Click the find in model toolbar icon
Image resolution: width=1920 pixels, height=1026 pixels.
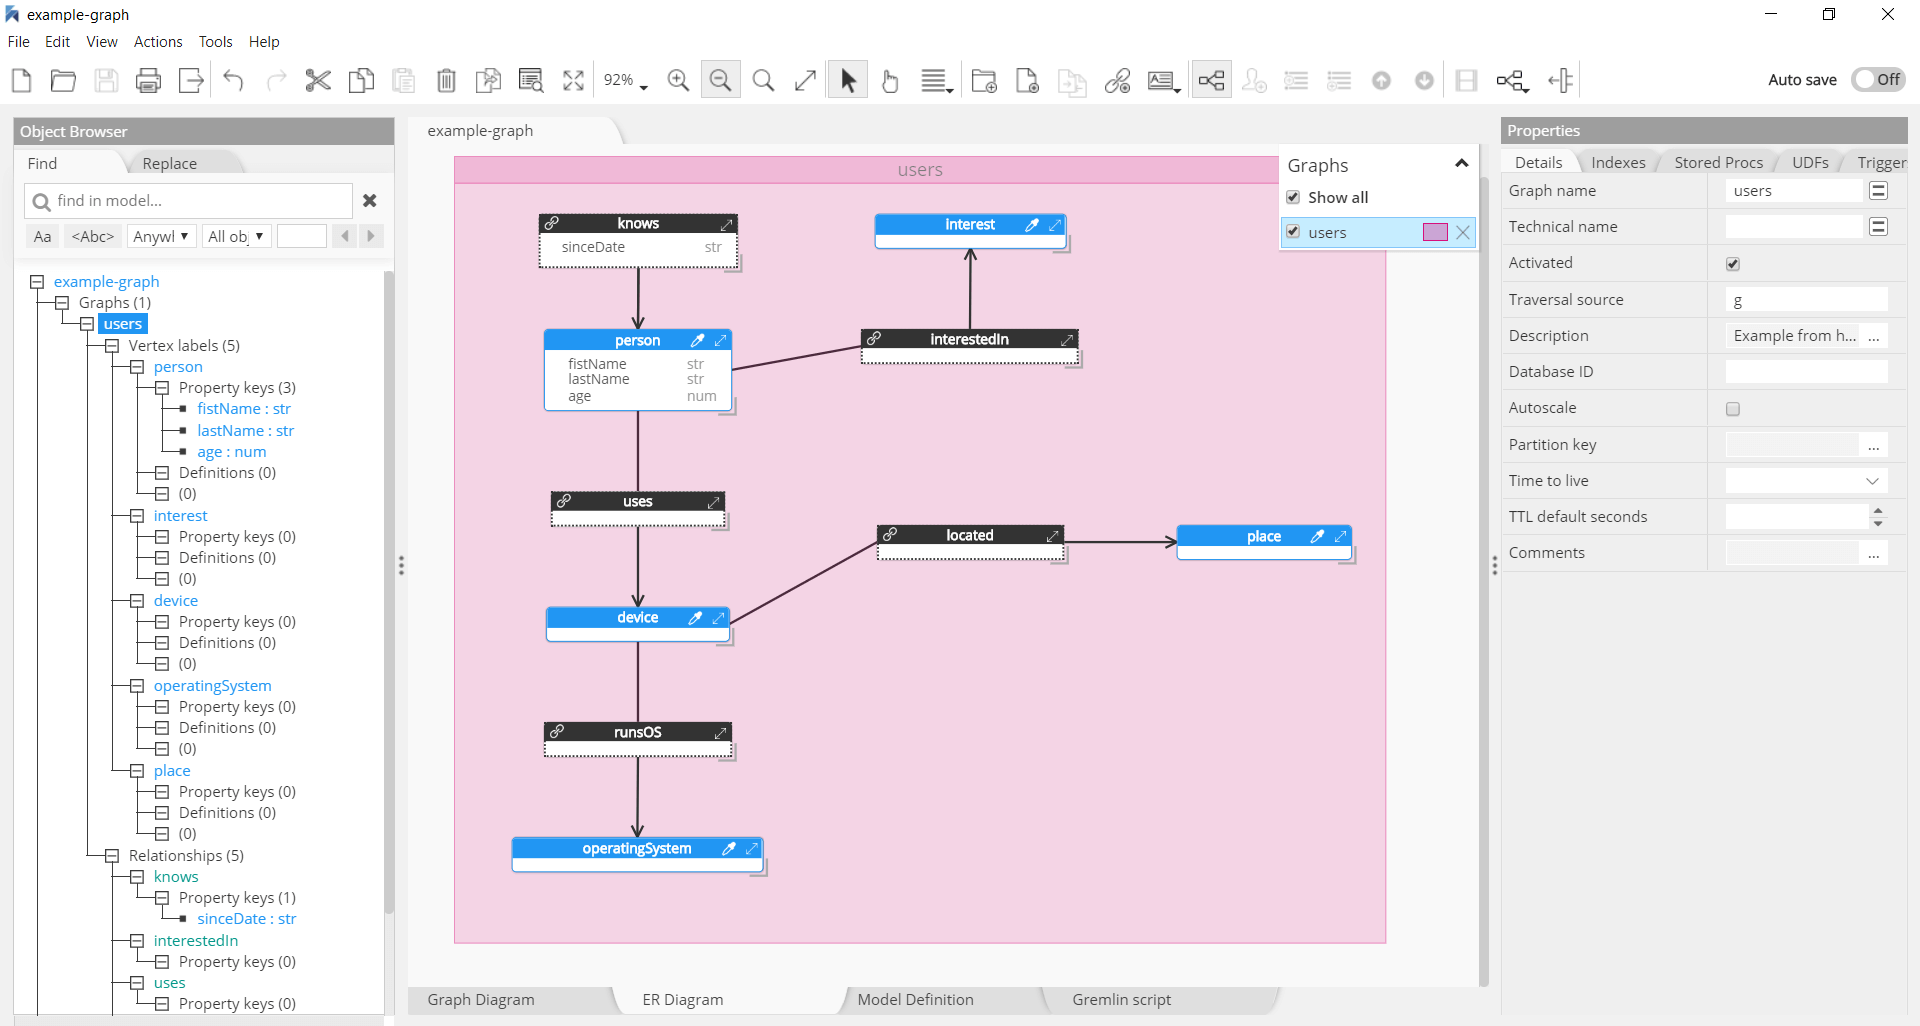[x=531, y=80]
